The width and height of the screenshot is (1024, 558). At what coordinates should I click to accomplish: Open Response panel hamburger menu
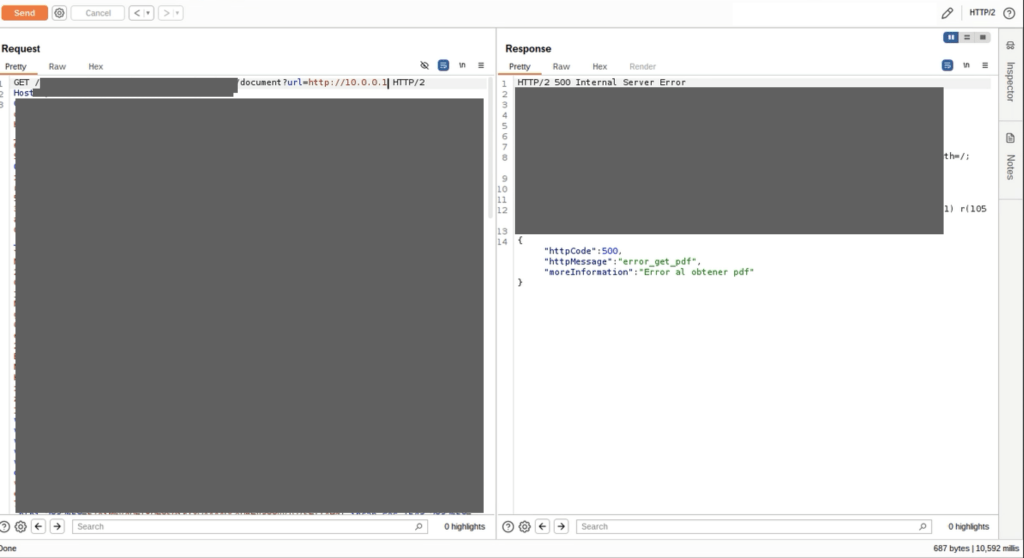click(985, 65)
